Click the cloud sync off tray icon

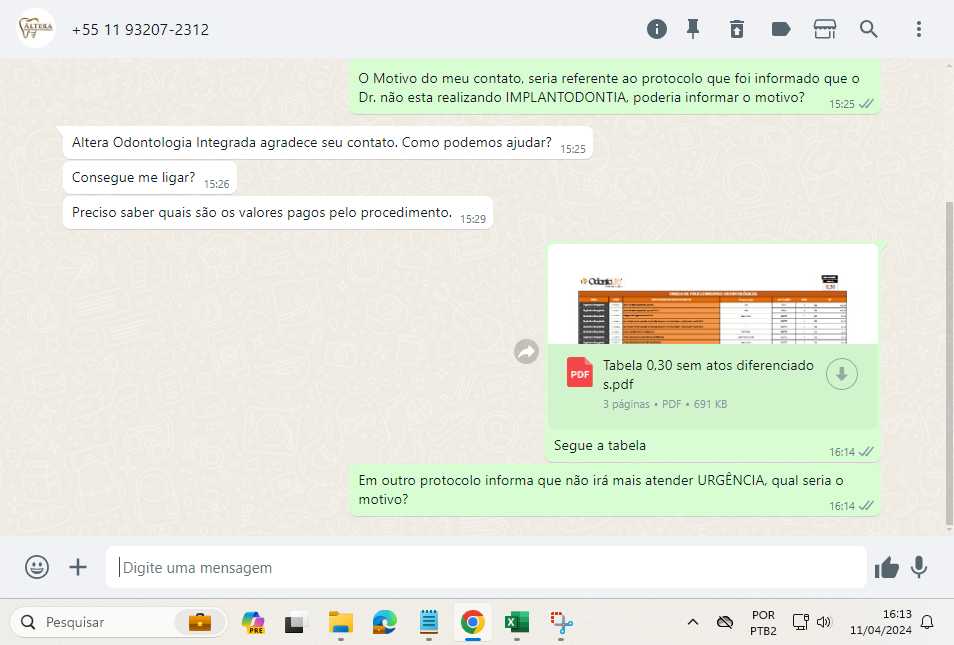pyautogui.click(x=725, y=622)
